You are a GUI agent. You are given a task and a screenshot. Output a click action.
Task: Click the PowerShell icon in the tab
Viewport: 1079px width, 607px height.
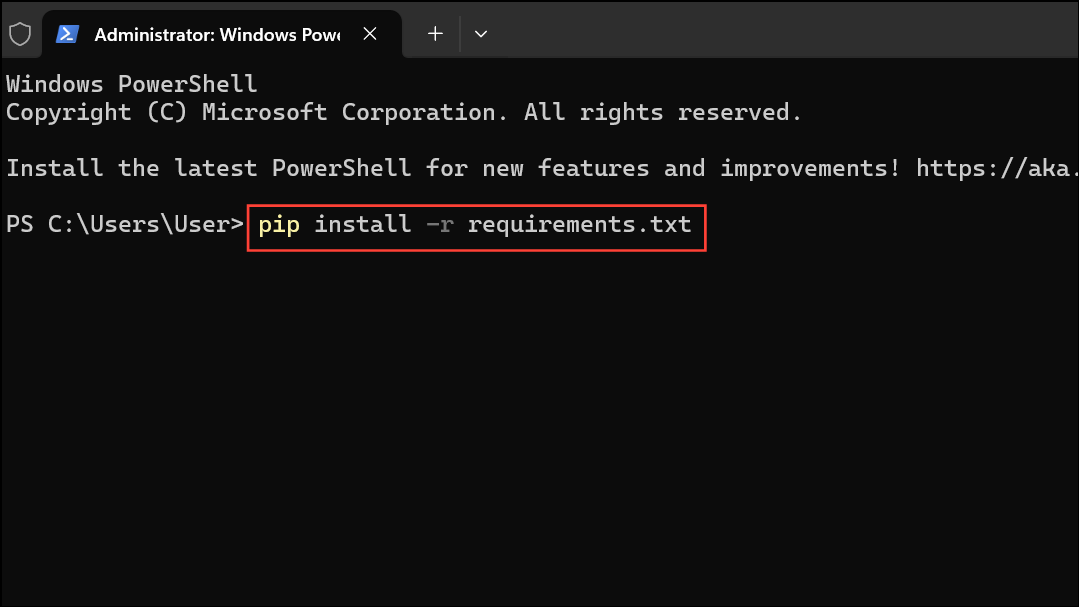[67, 34]
